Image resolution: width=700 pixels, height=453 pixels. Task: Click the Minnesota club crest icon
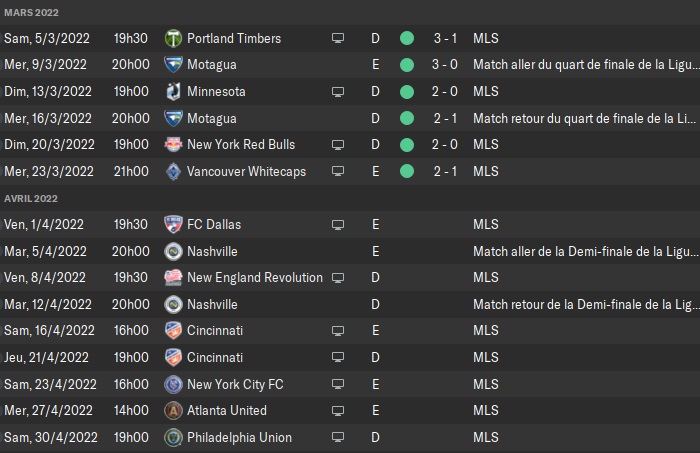pyautogui.click(x=173, y=91)
